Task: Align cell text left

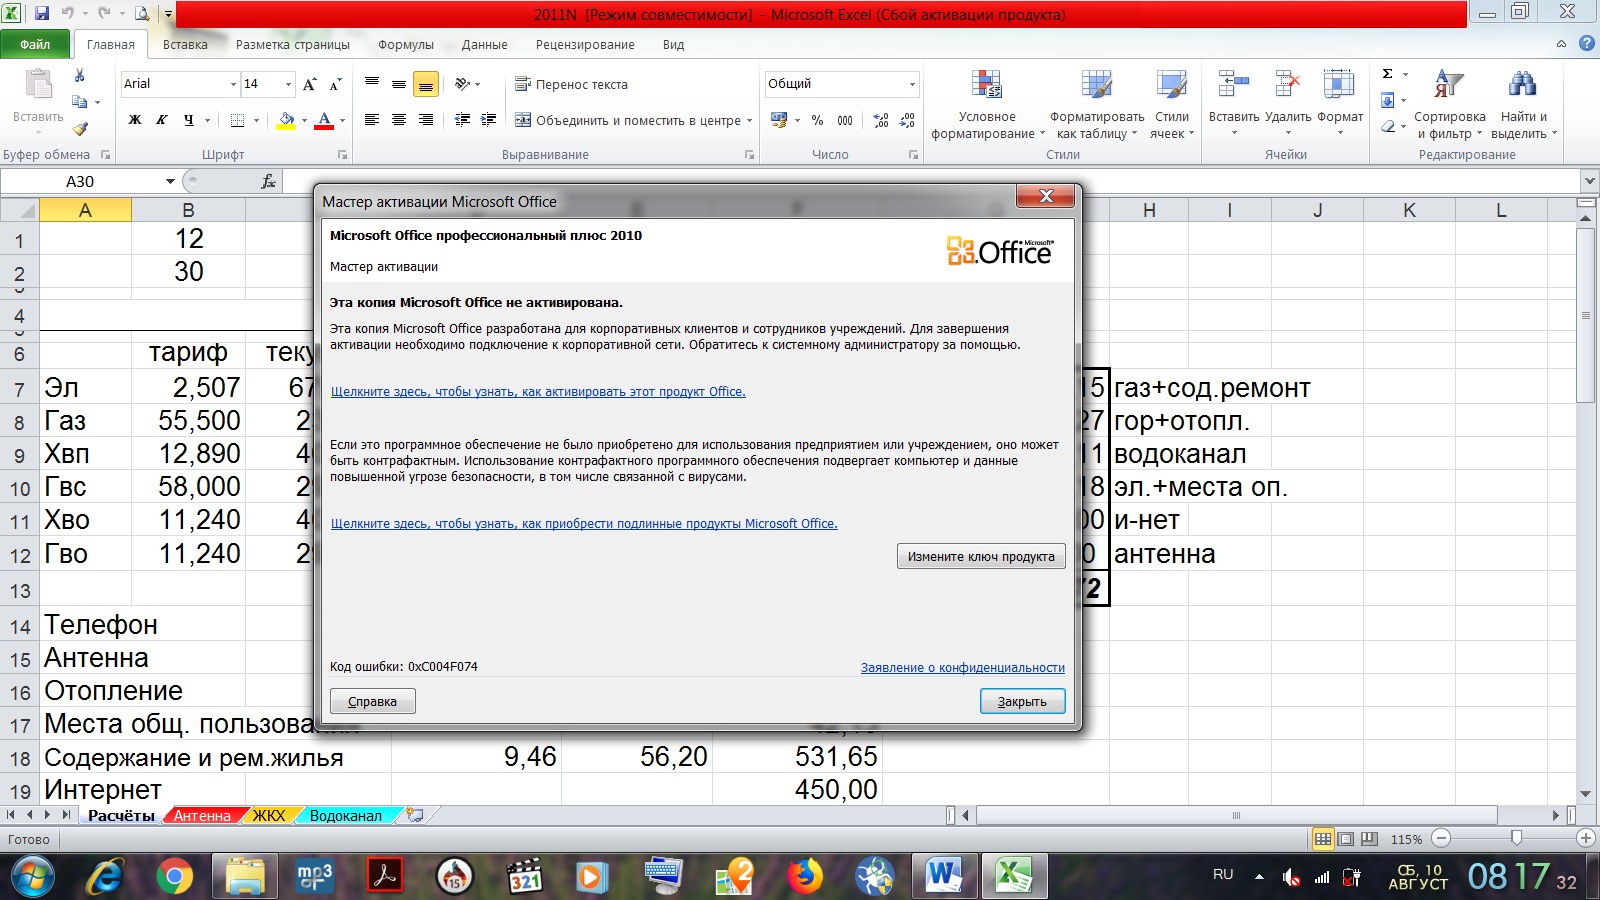Action: point(372,120)
